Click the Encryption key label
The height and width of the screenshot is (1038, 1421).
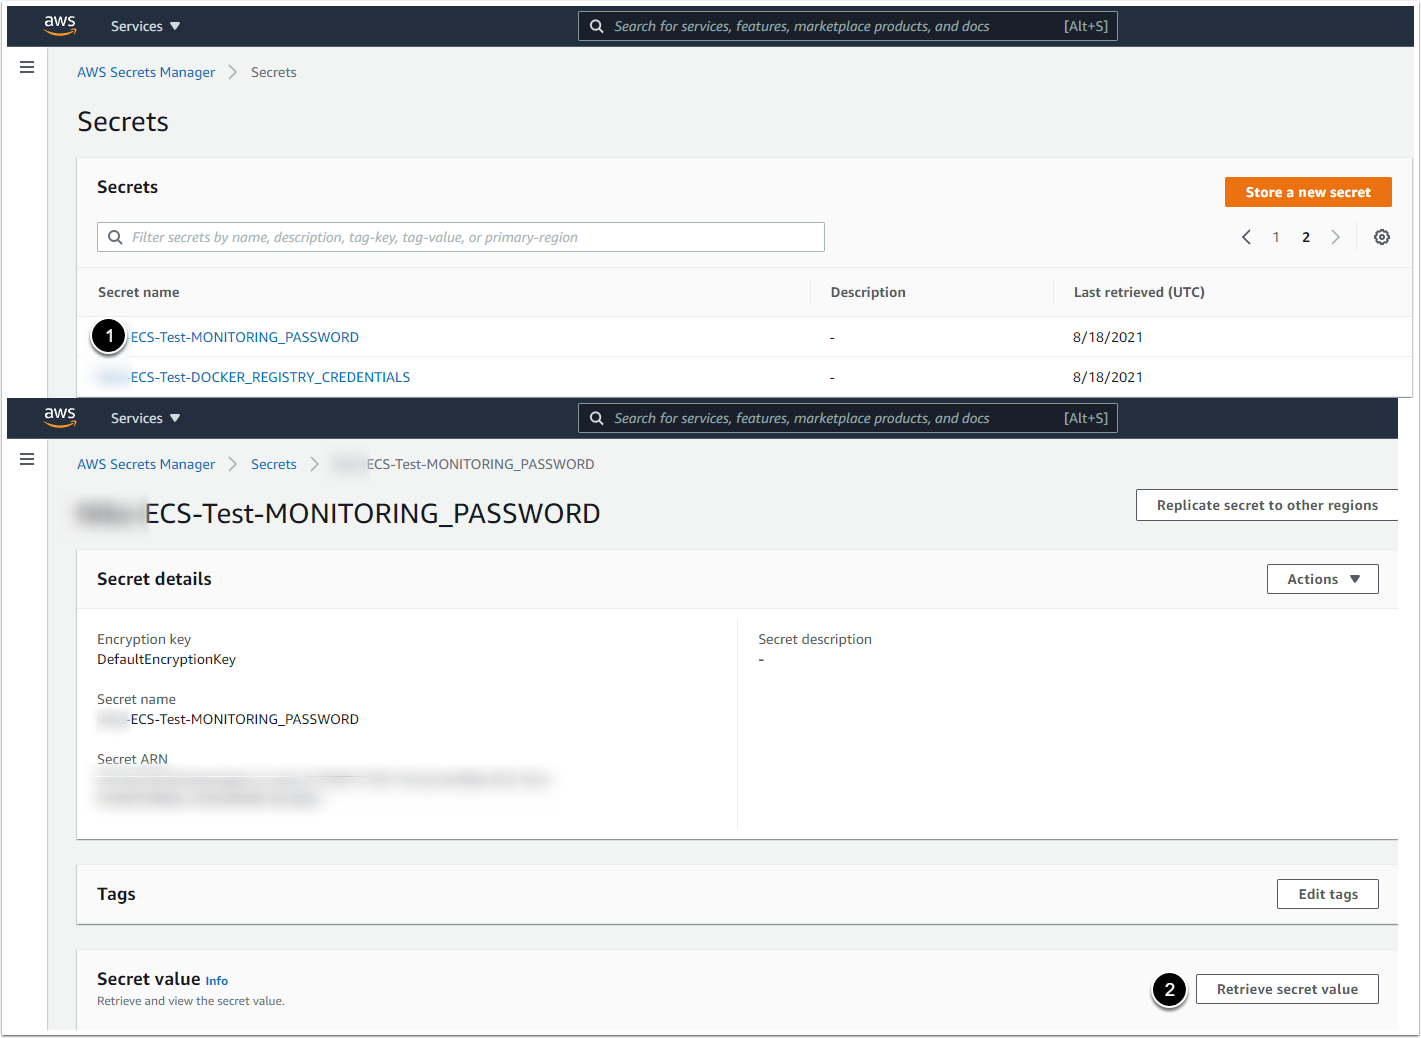(144, 639)
